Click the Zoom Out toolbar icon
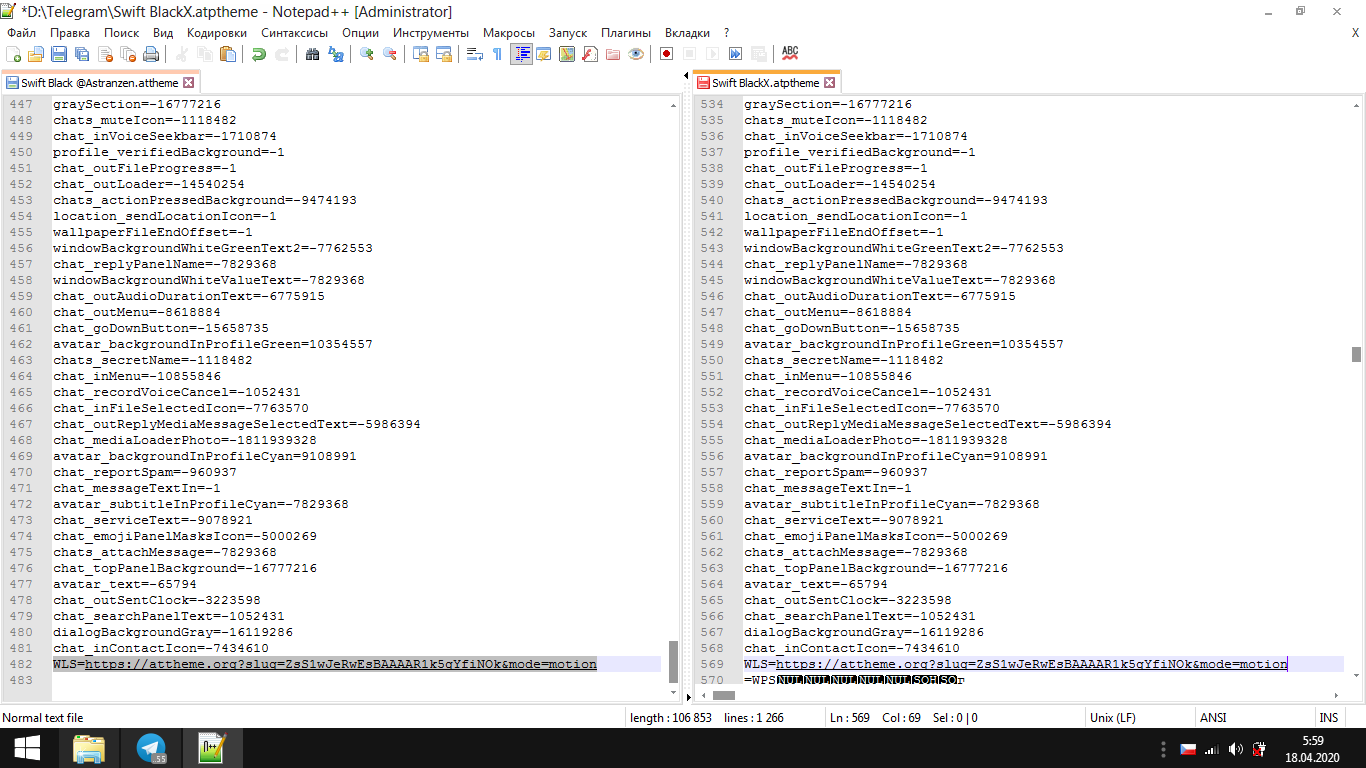Screen dimensions: 1366x768 coord(390,54)
